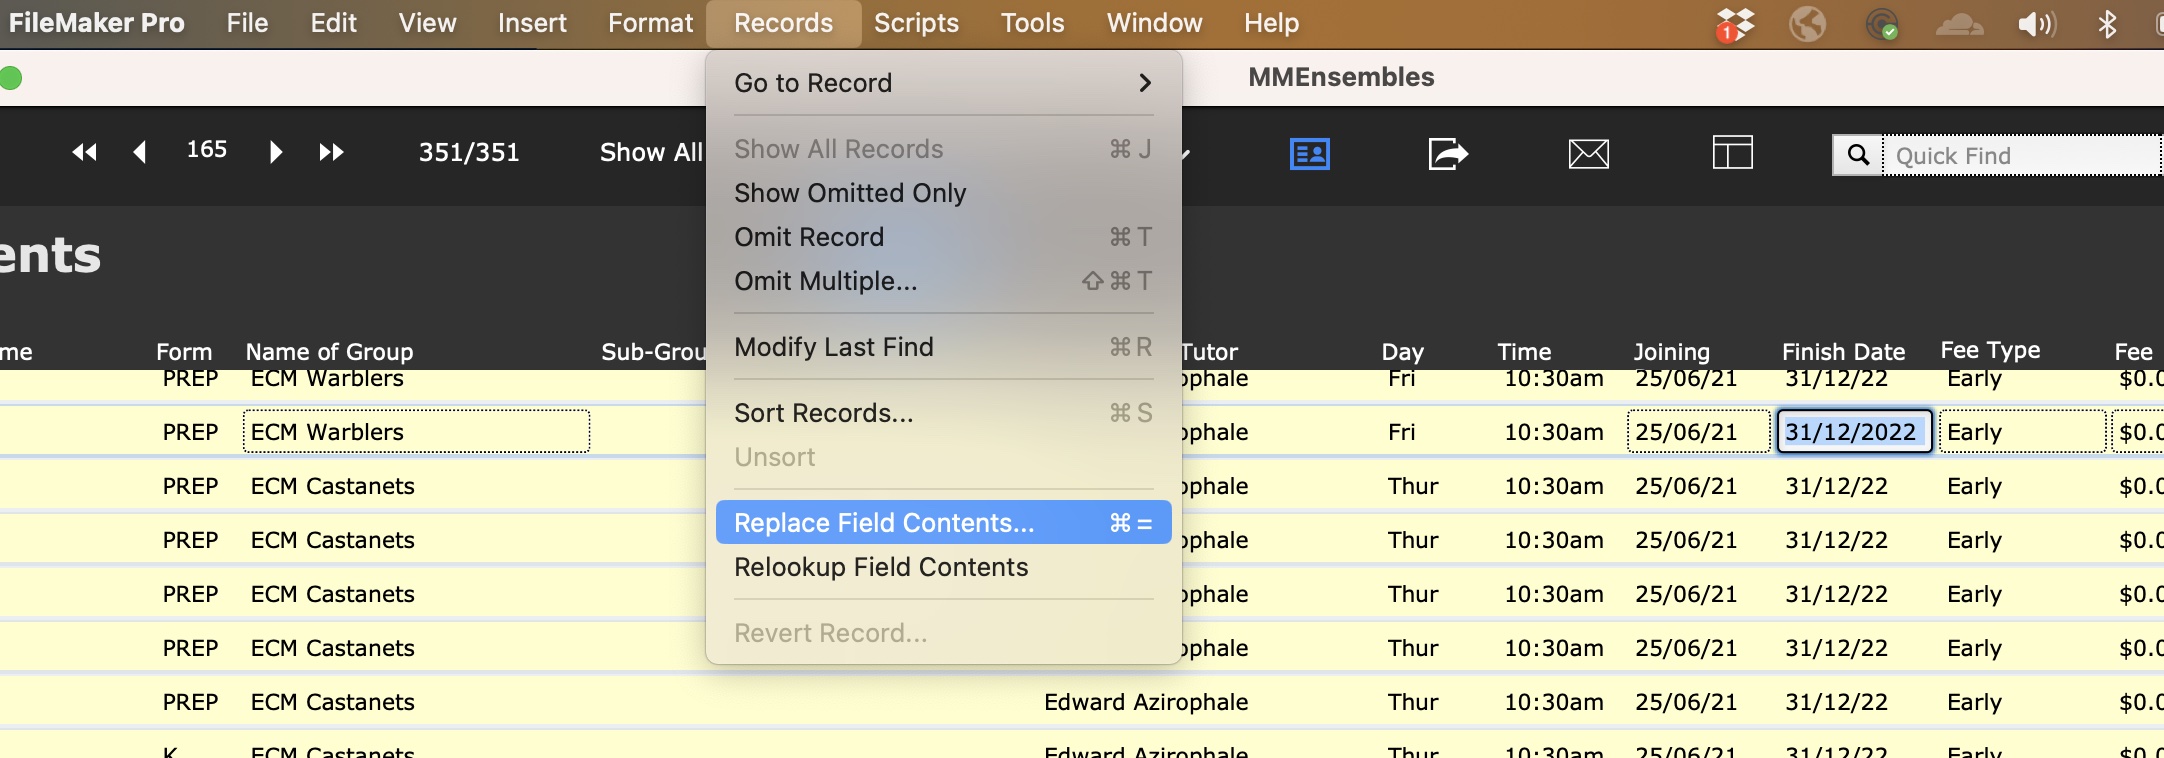
Task: Click the envelope mail toolbar icon
Action: (x=1589, y=154)
